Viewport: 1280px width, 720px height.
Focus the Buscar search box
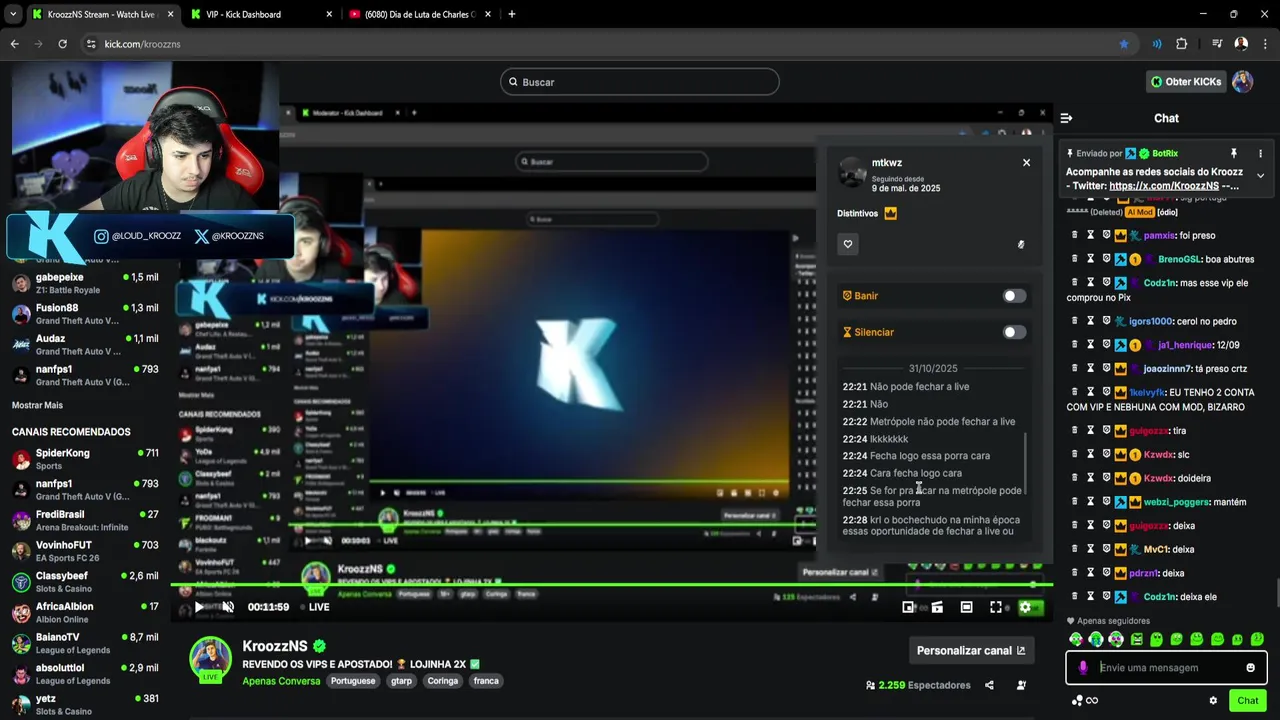[640, 82]
